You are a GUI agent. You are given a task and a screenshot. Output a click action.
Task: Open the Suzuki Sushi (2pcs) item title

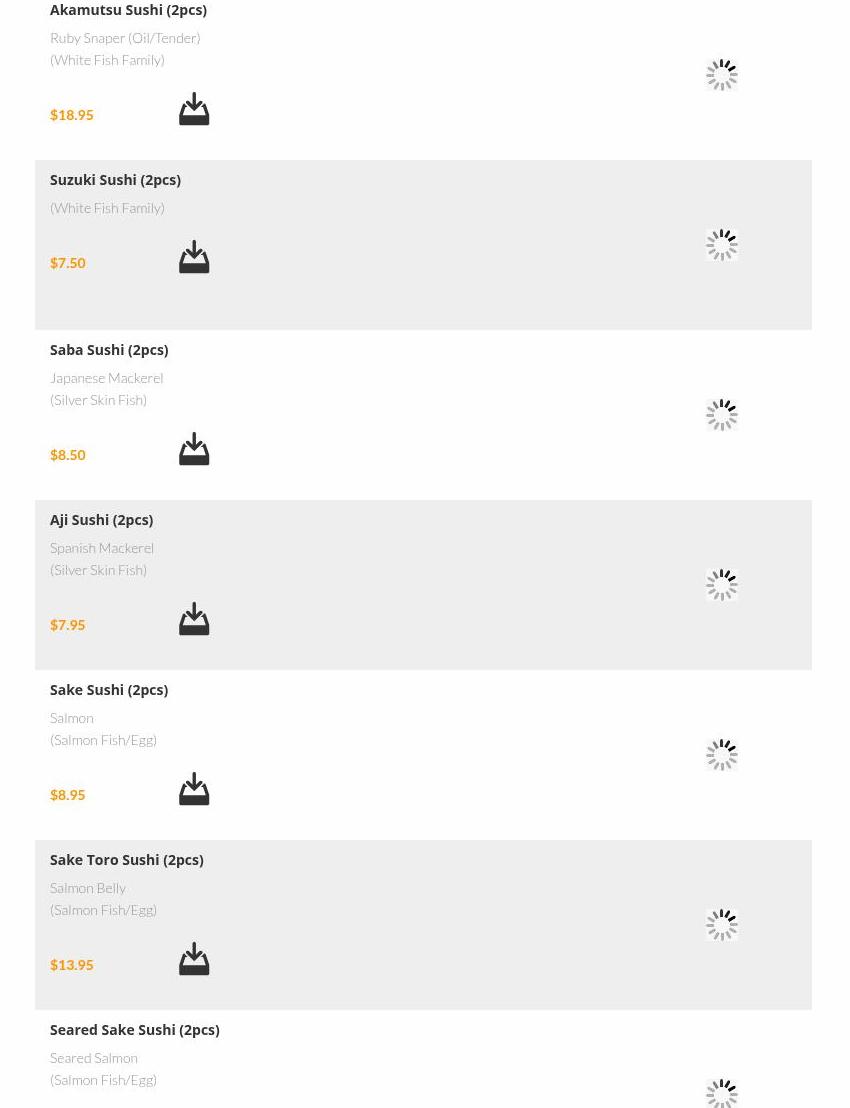point(115,180)
